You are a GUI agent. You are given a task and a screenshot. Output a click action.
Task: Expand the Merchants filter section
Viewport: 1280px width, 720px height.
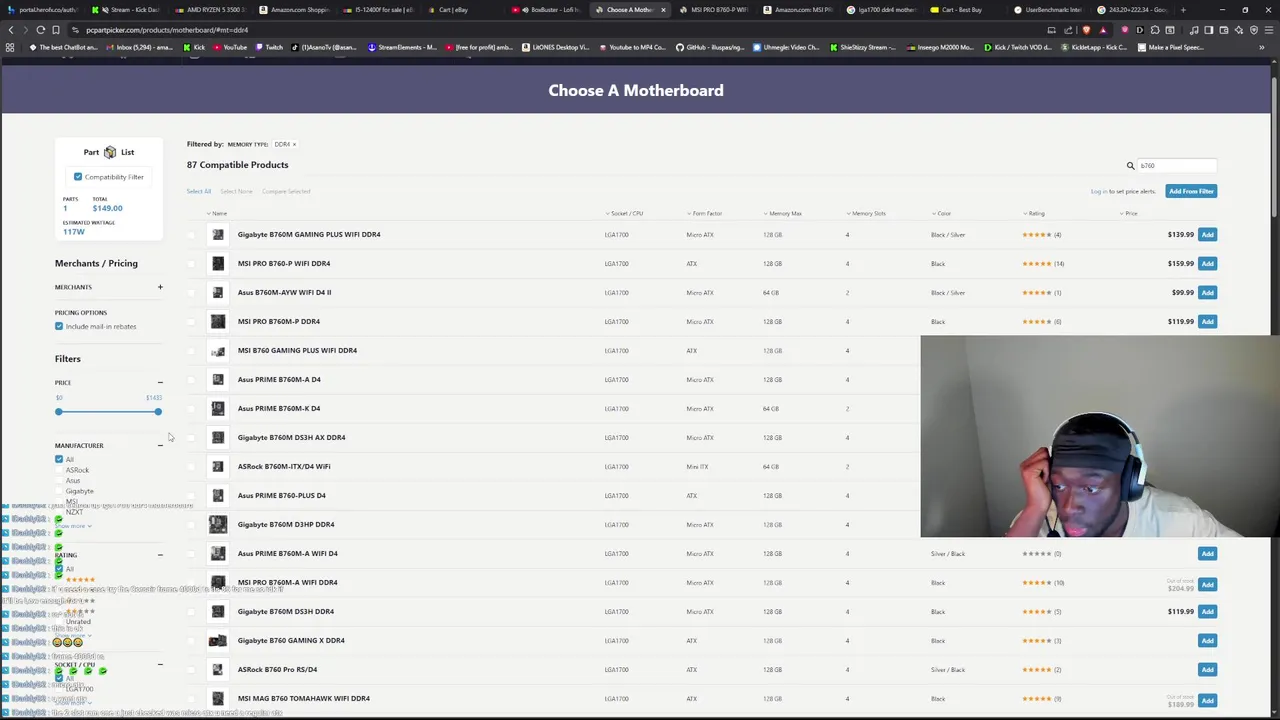(160, 287)
